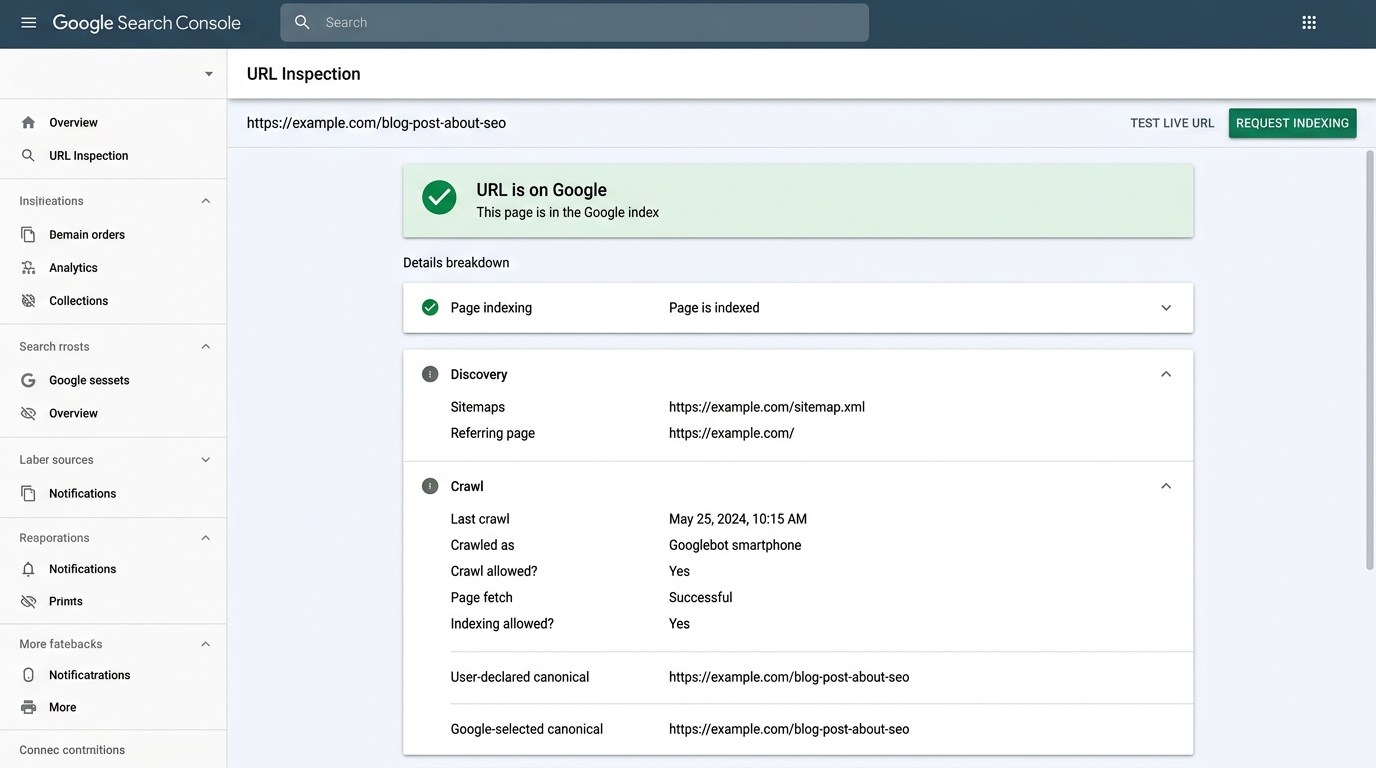Image resolution: width=1376 pixels, height=768 pixels.
Task: Click the Discovery info icon
Action: coord(430,374)
